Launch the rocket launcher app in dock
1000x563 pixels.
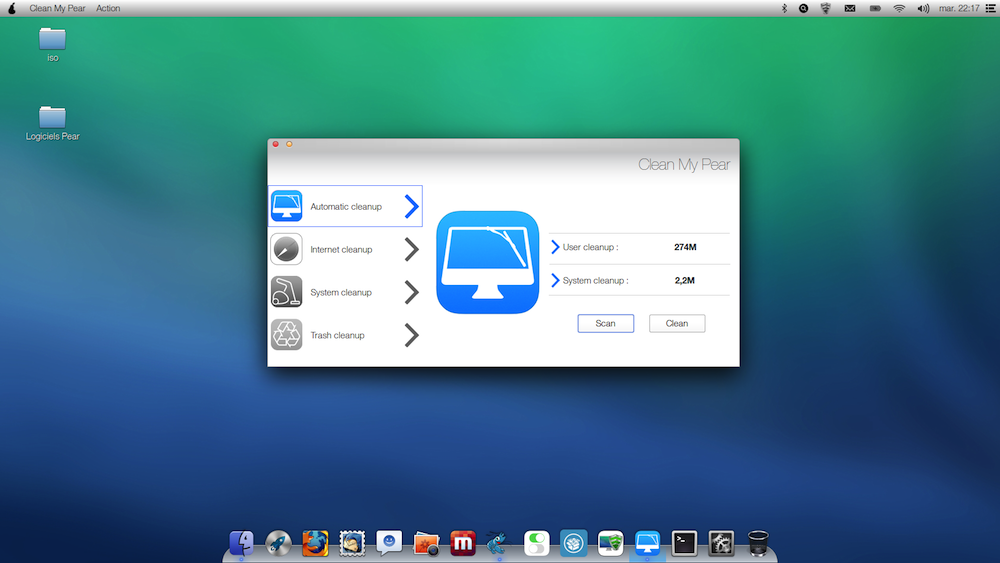tap(278, 543)
